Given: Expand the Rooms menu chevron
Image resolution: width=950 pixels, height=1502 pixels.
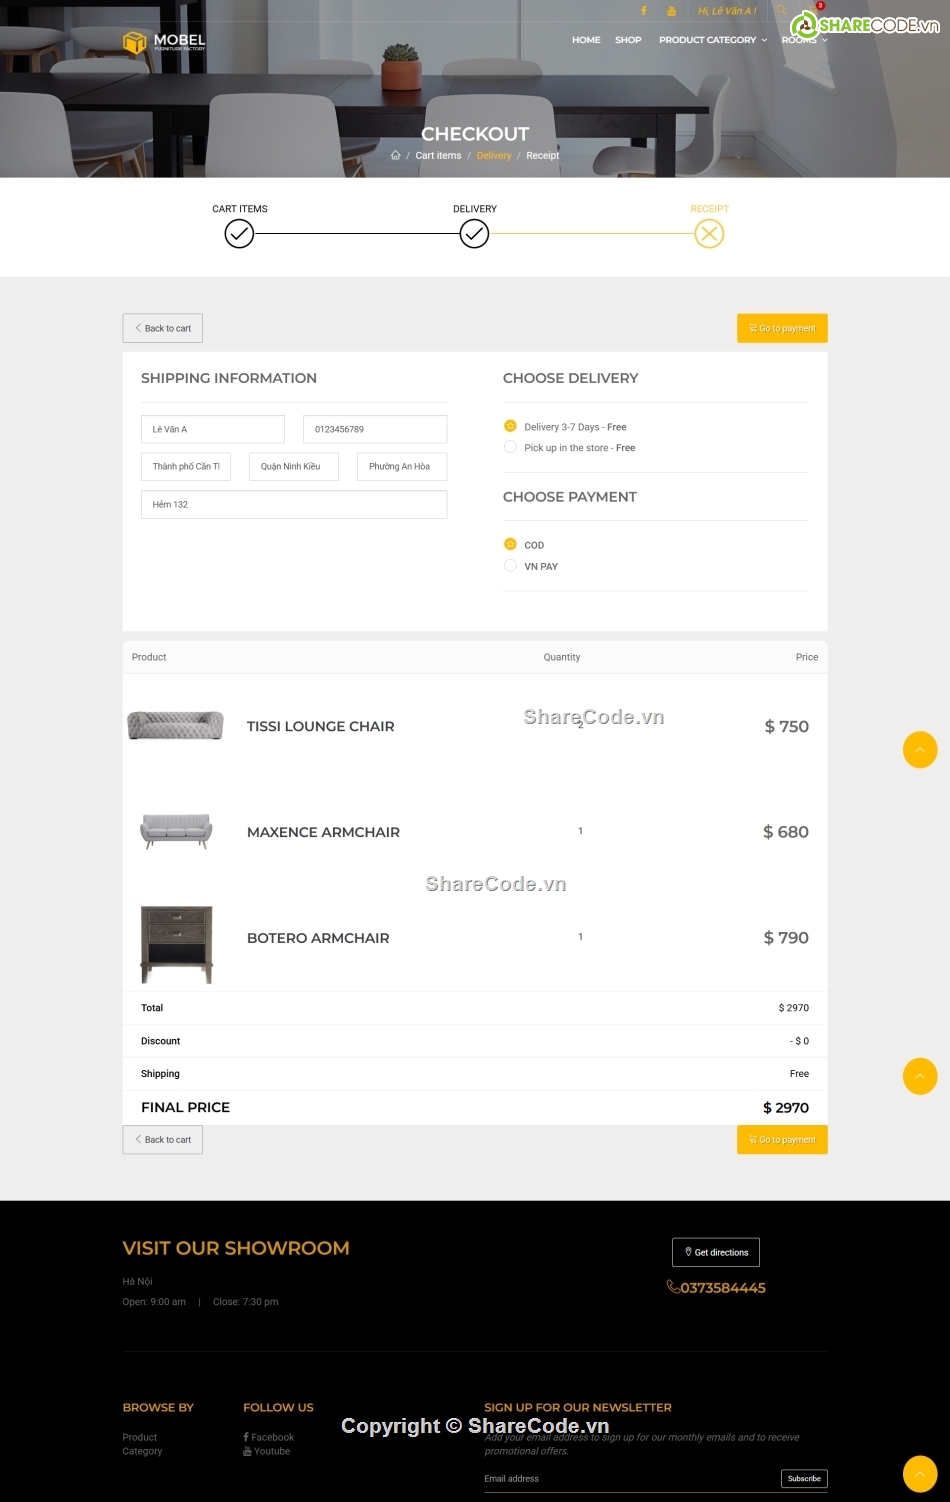Looking at the screenshot, I should (x=825, y=40).
